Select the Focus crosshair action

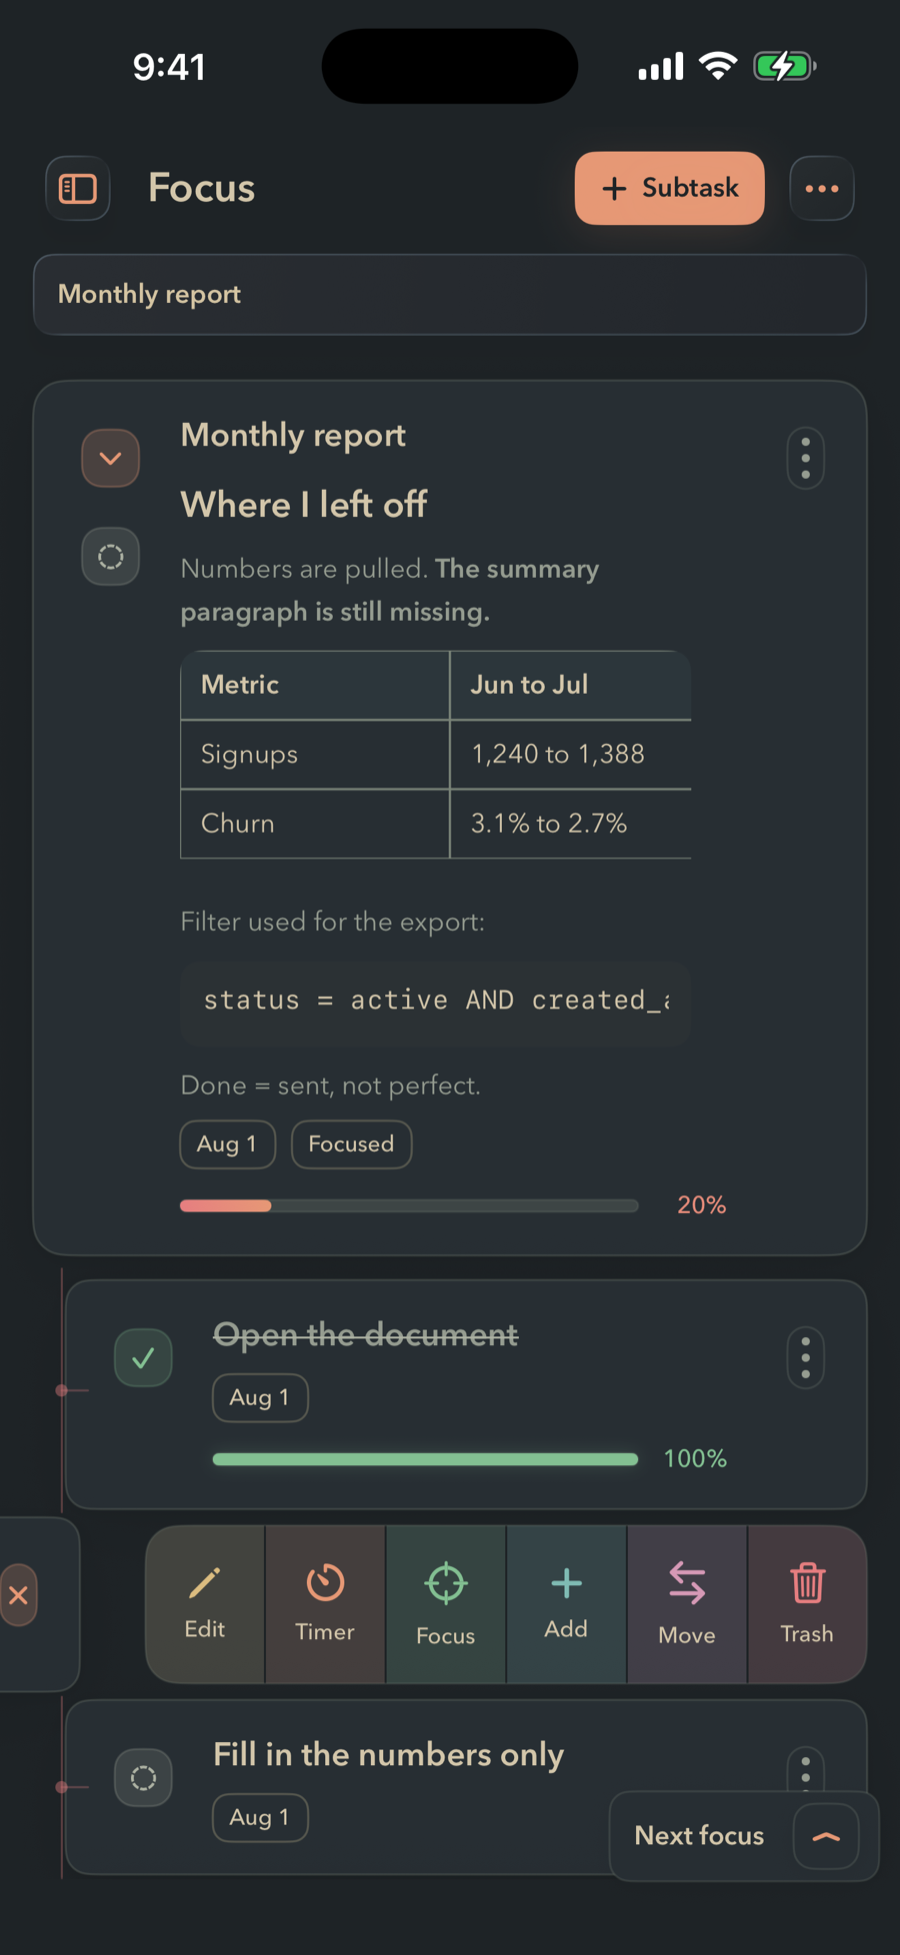[446, 1604]
